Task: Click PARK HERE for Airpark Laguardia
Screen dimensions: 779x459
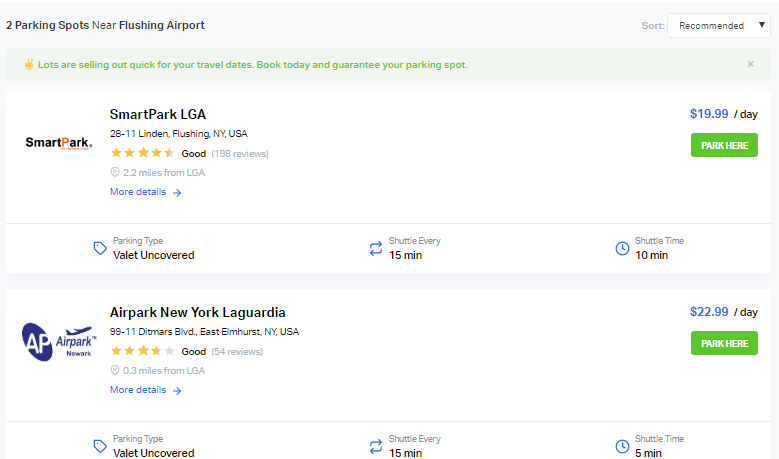Action: pos(724,343)
